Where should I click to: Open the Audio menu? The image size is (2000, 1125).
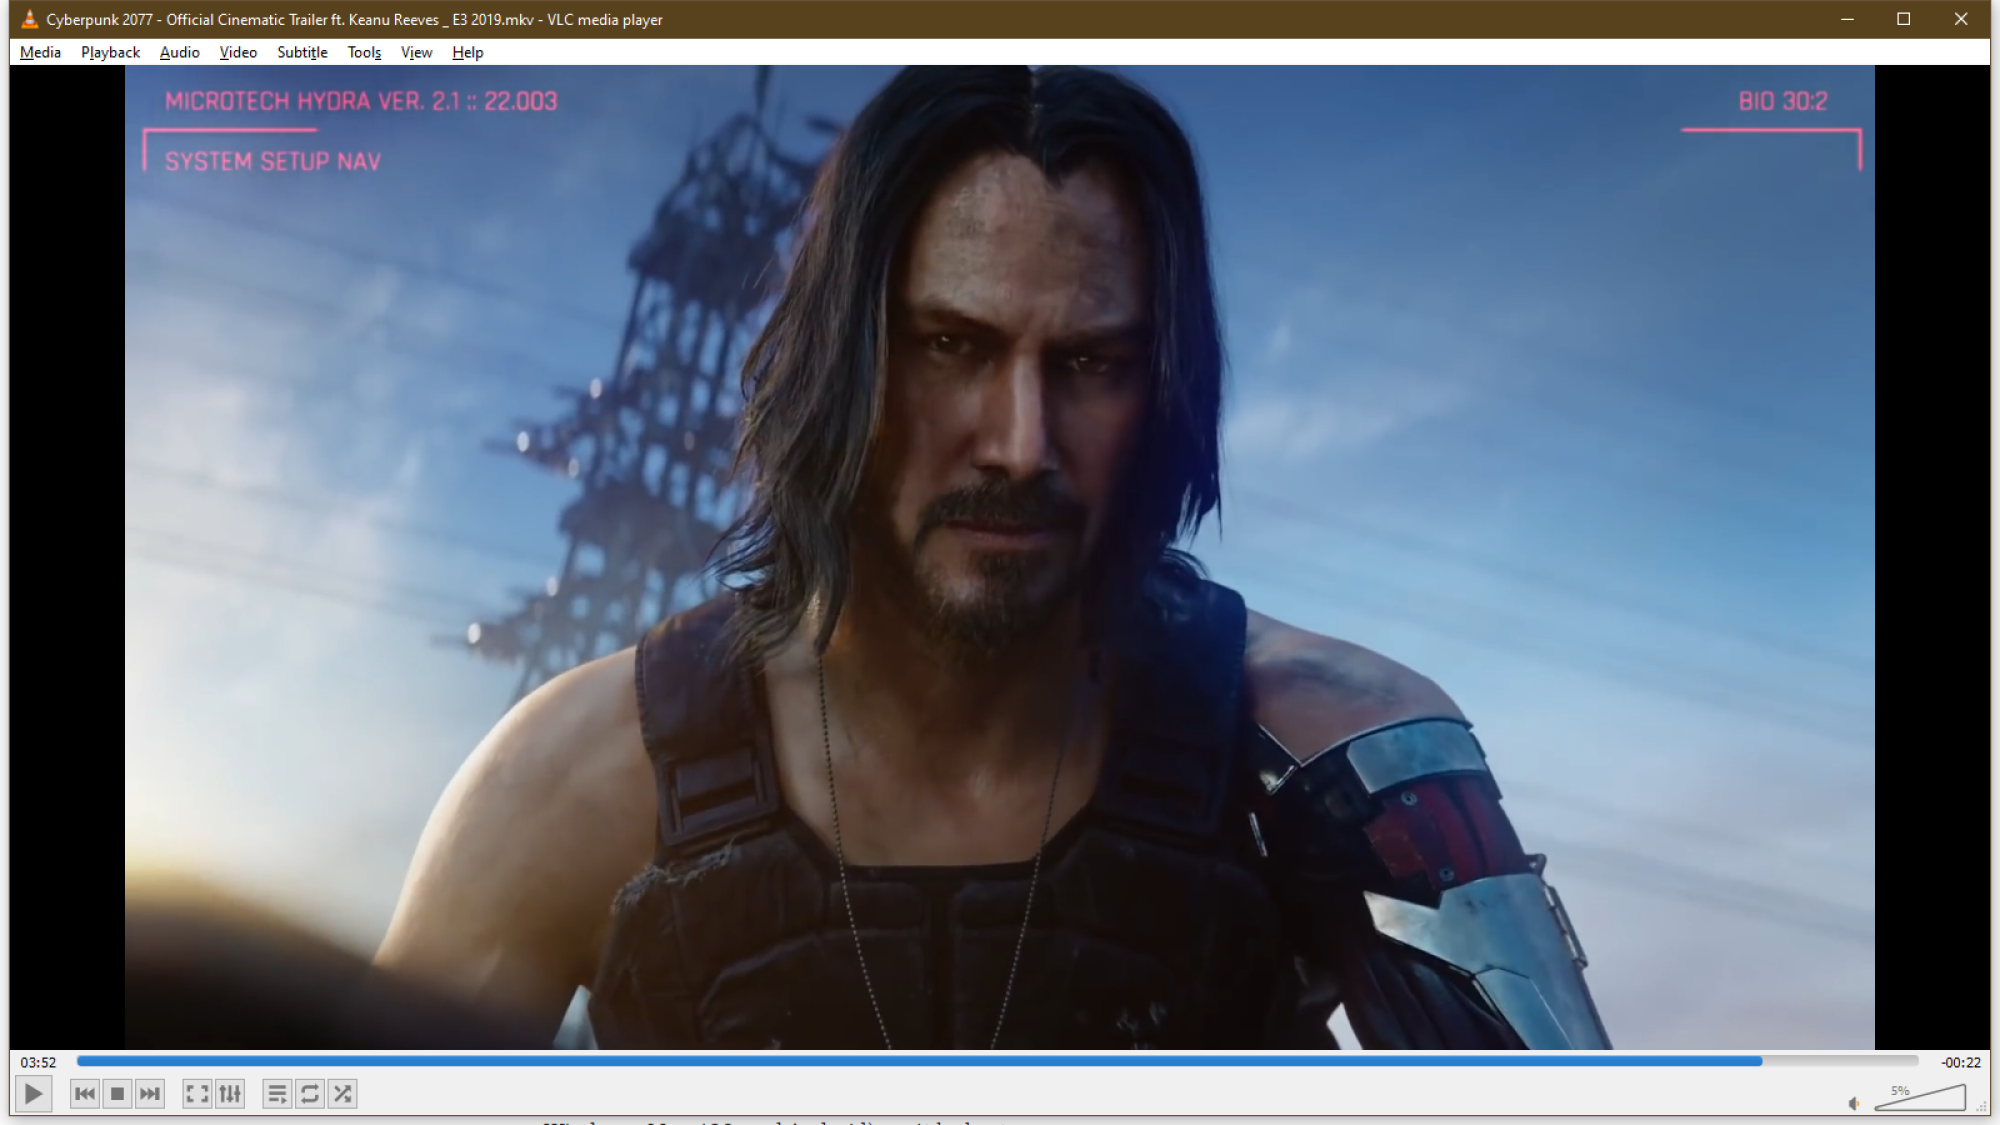point(180,52)
